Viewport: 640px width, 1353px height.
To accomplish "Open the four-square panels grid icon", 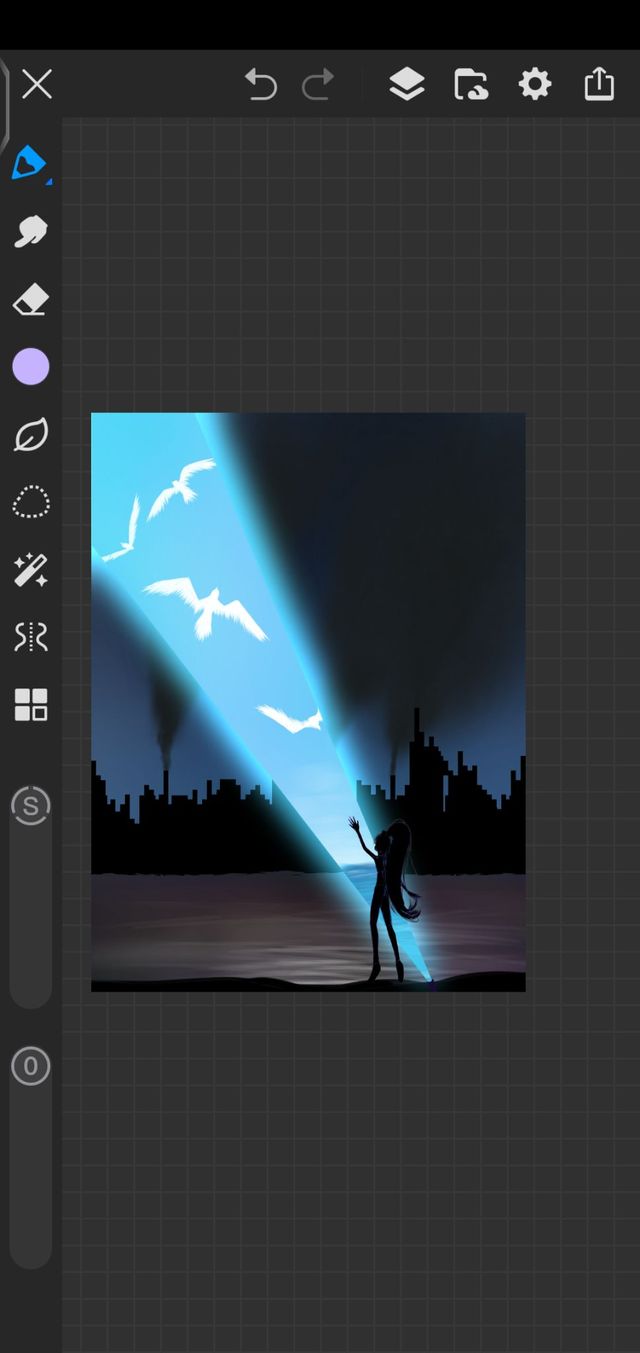I will 30,704.
